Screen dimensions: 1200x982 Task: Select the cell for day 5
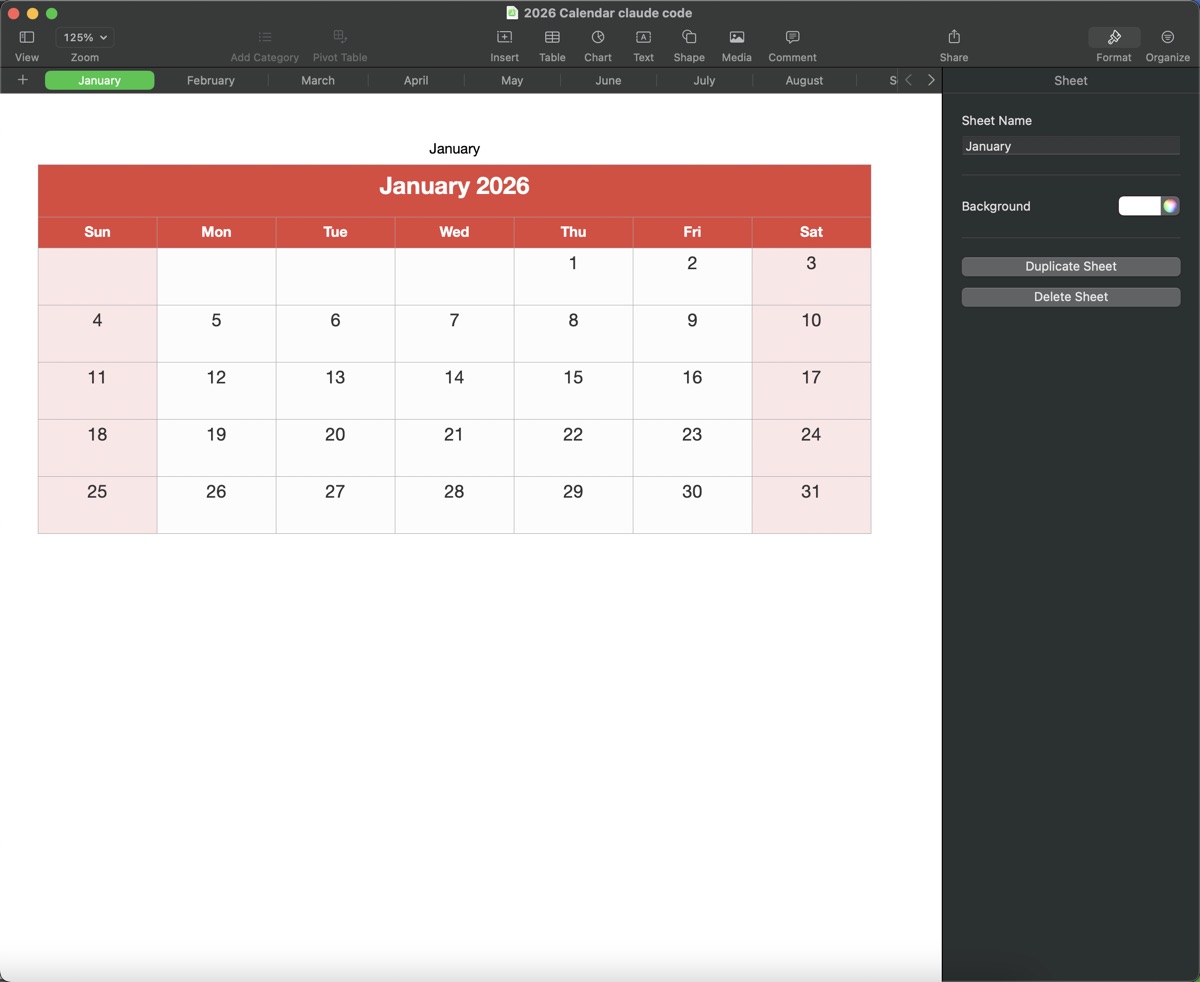pos(216,333)
